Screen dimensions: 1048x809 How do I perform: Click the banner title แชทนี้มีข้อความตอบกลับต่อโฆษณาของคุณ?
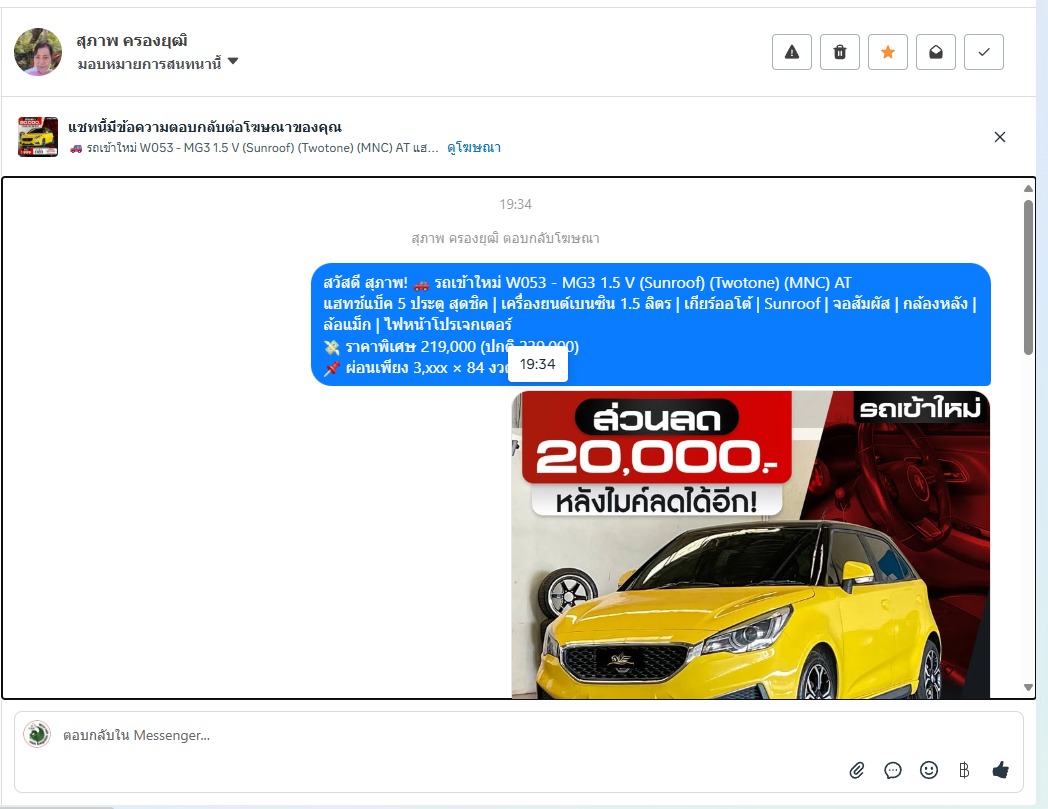205,127
